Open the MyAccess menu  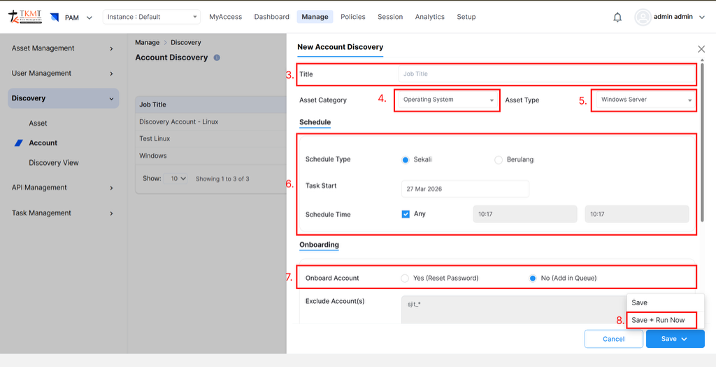click(x=226, y=17)
